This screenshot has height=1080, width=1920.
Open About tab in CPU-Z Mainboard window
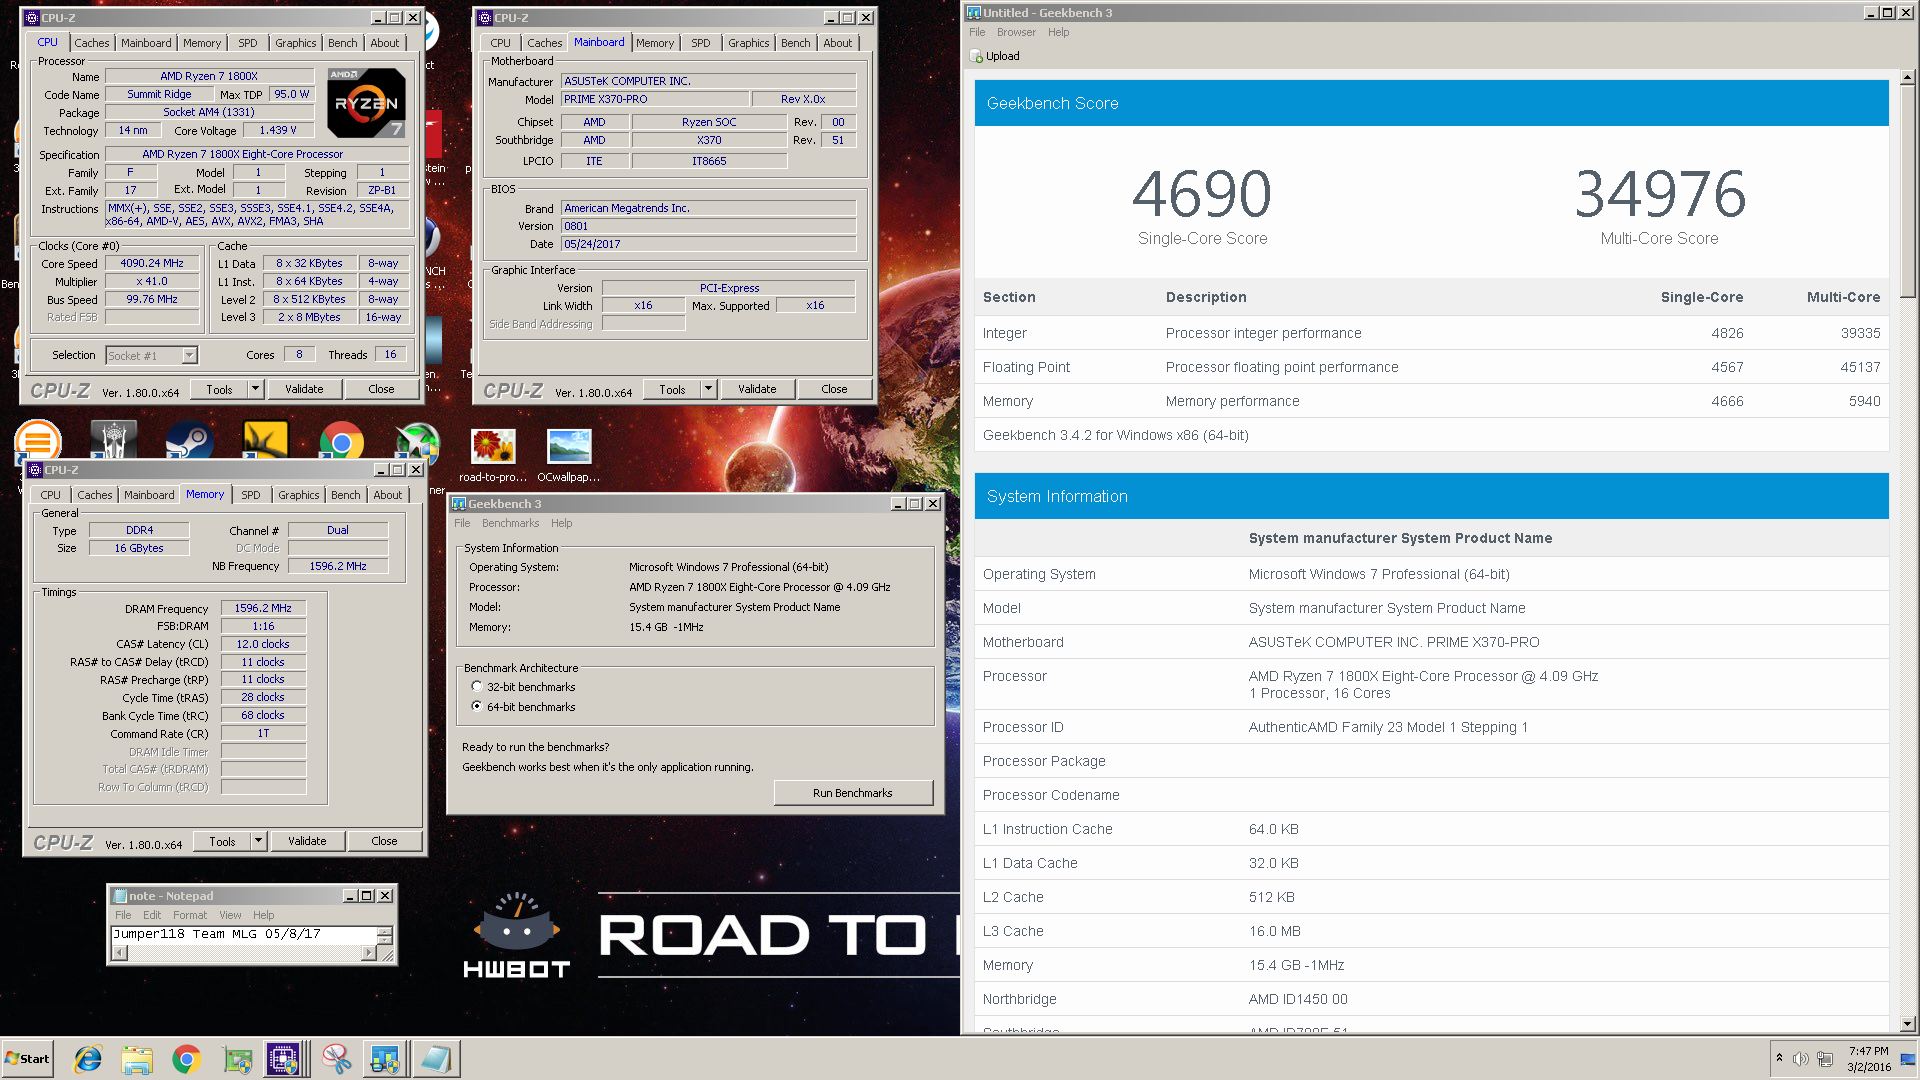[x=838, y=43]
